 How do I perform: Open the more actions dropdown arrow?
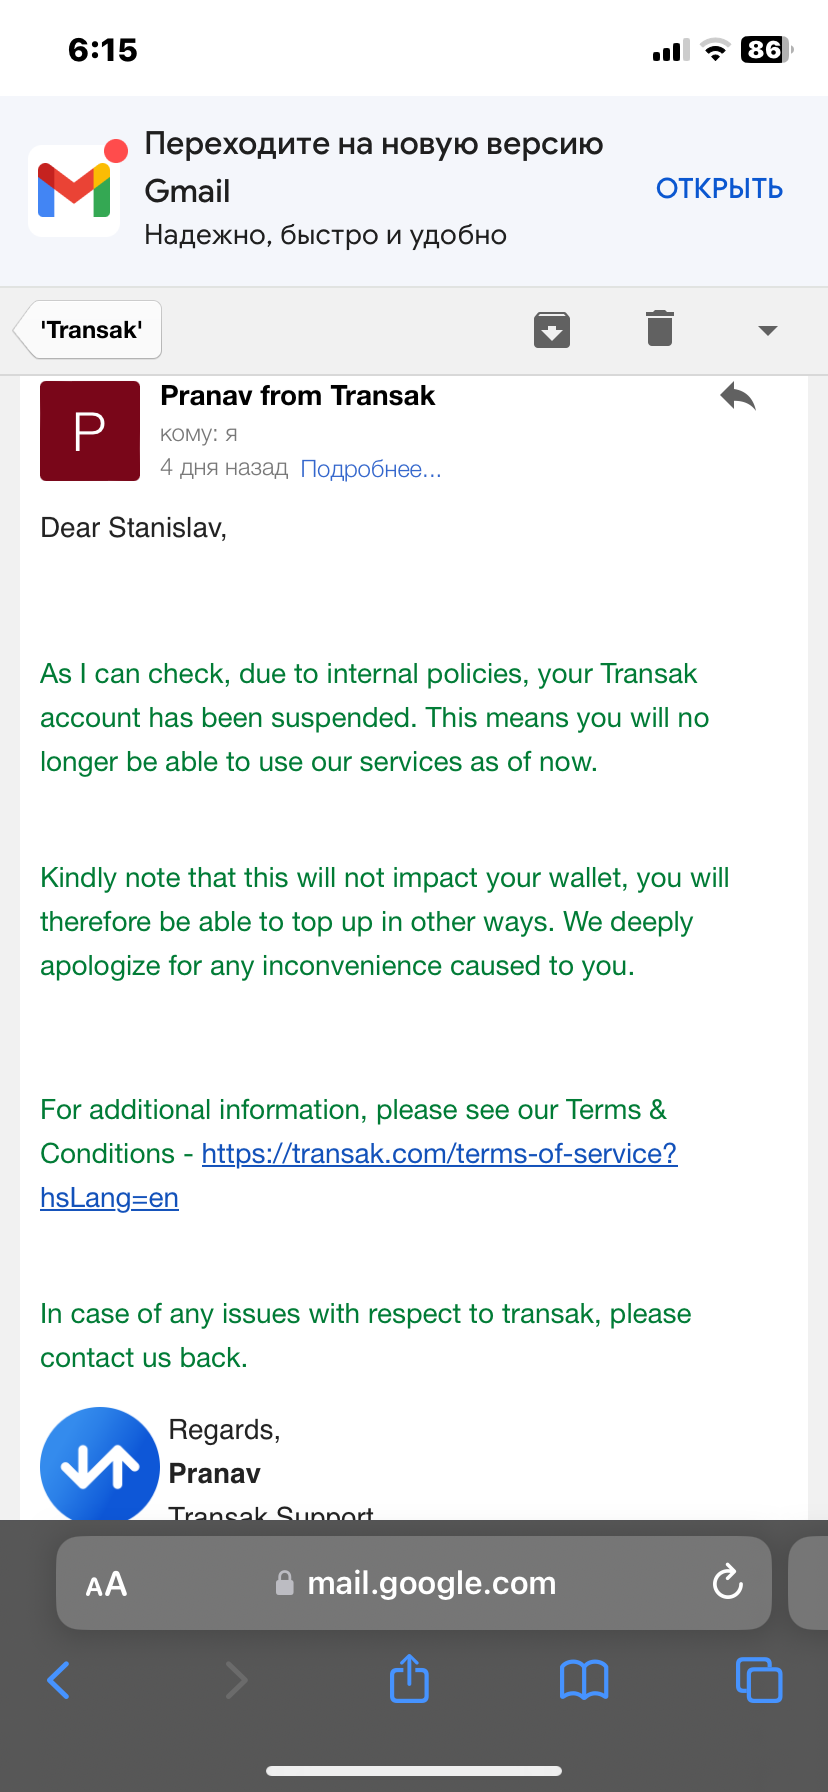tap(767, 330)
